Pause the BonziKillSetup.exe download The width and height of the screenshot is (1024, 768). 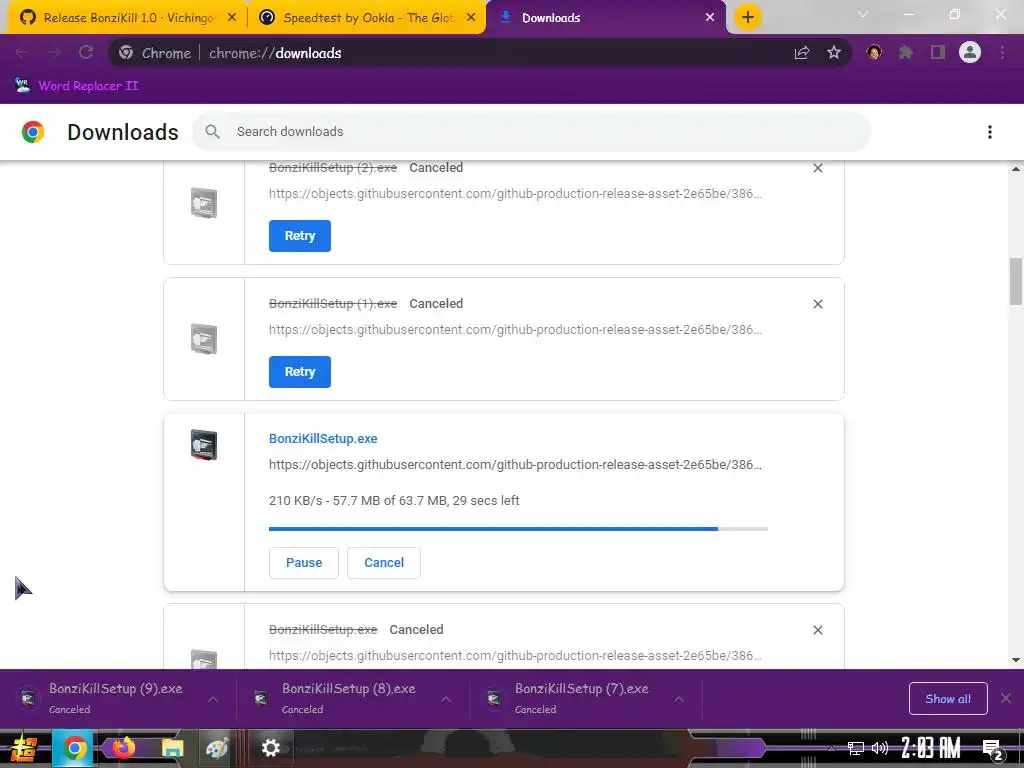pyautogui.click(x=304, y=563)
